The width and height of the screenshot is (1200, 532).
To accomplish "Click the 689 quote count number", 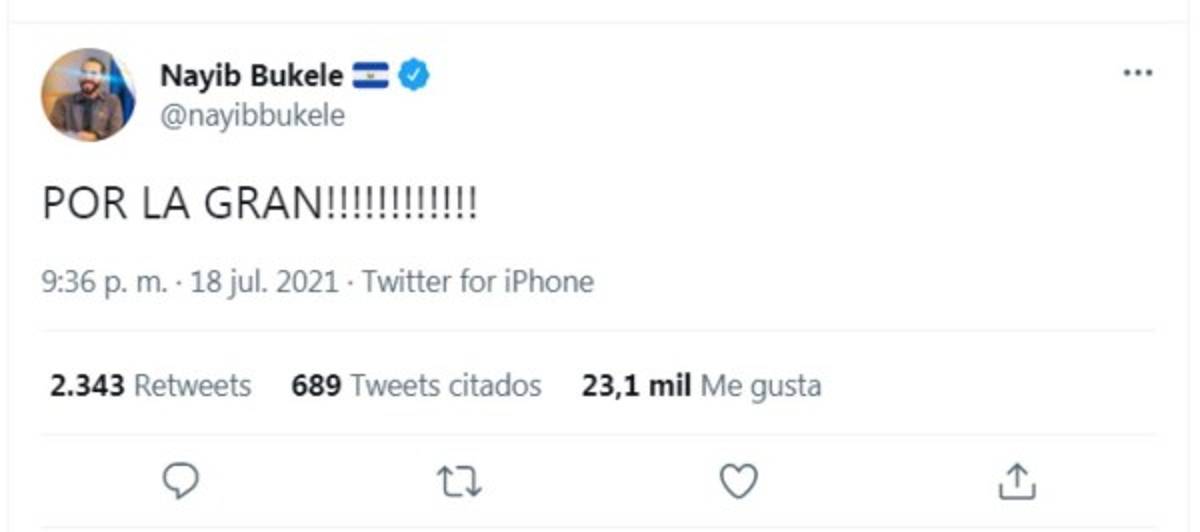I will point(316,386).
